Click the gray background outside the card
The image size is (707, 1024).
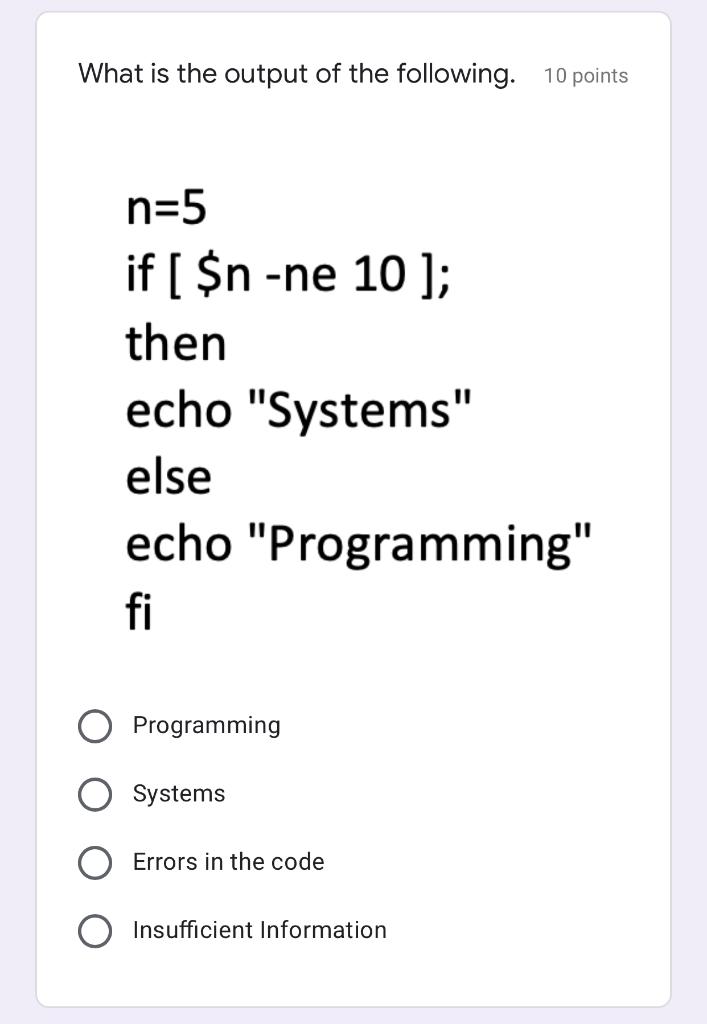17,512
